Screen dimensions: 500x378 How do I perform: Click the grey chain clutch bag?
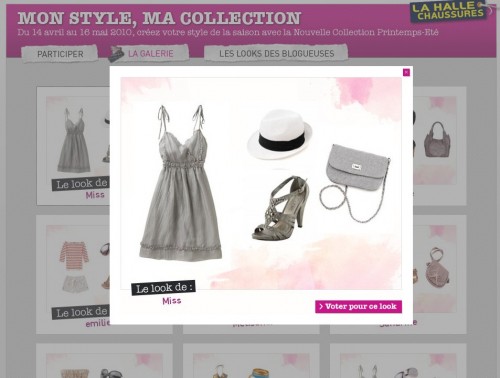click(355, 183)
